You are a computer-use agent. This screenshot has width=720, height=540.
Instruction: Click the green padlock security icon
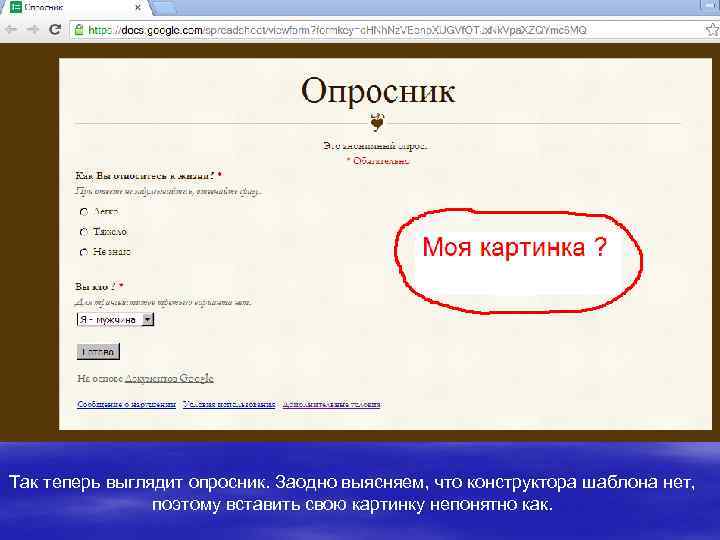79,30
